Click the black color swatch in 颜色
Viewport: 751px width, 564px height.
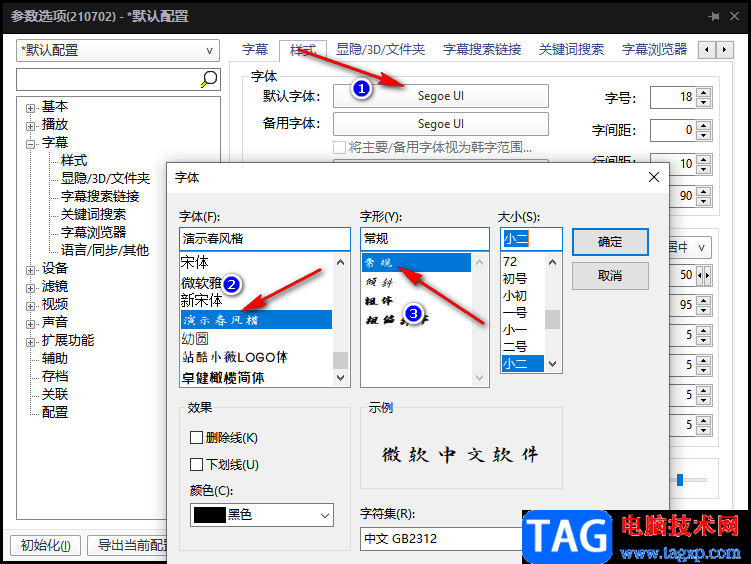point(210,515)
